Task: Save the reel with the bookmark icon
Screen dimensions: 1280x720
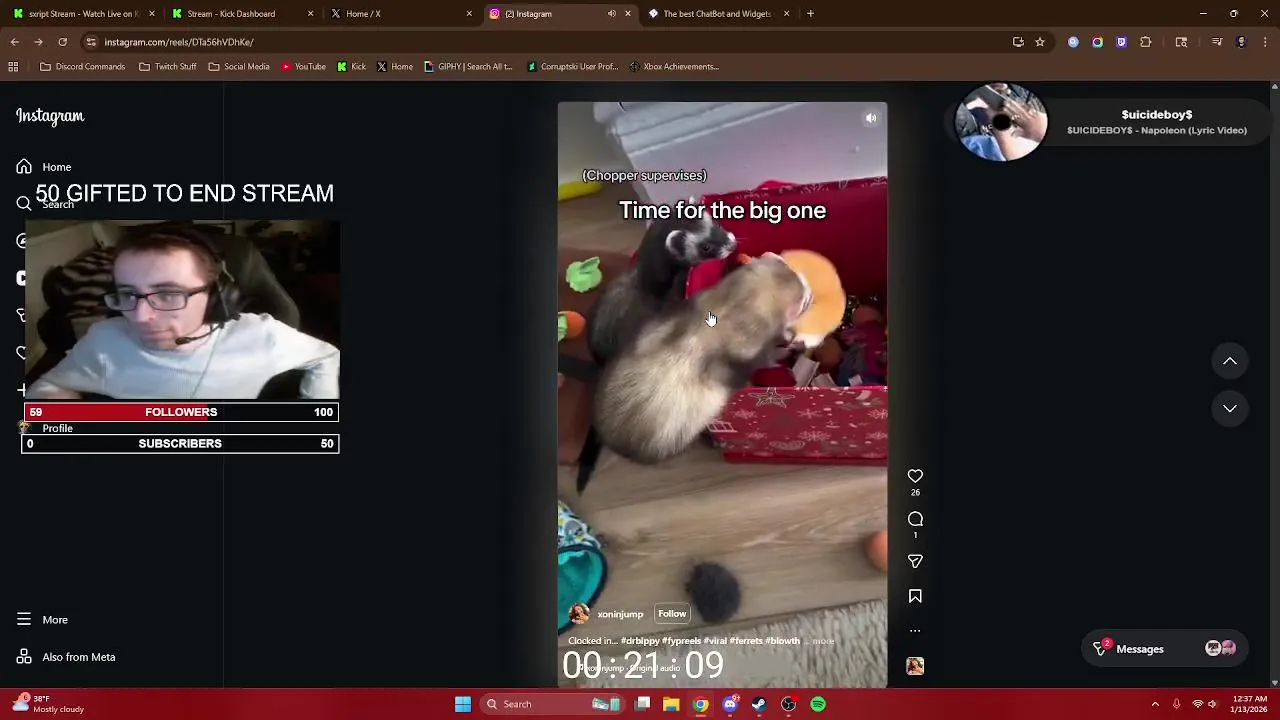Action: tap(915, 596)
